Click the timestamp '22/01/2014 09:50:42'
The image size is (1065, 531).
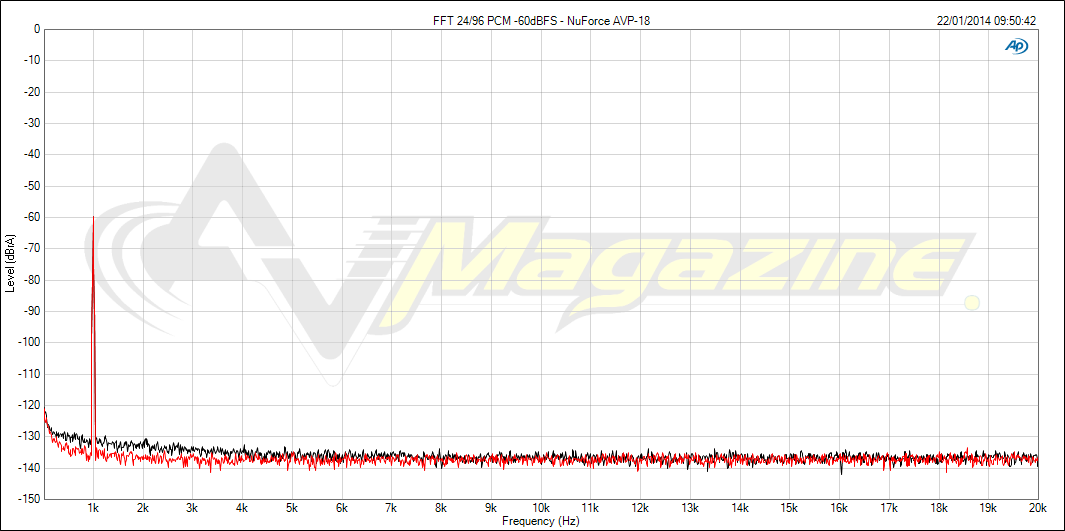tap(986, 21)
